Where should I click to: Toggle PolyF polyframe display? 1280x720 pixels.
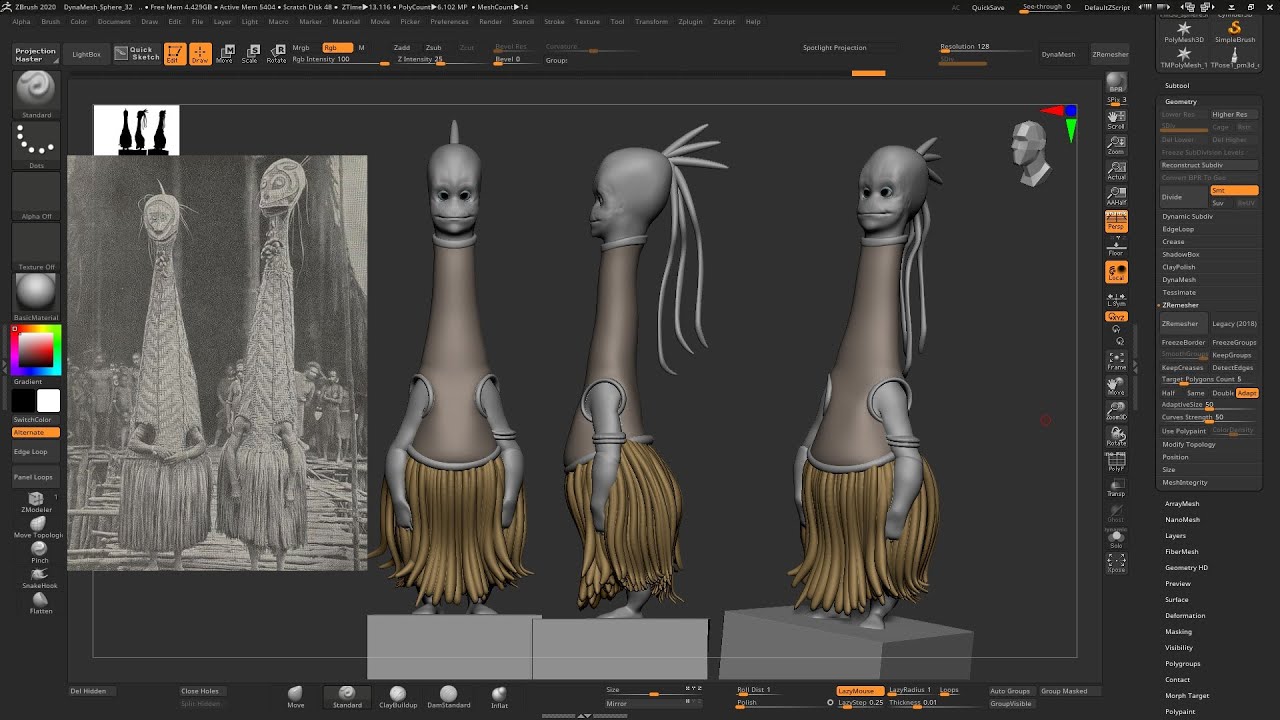click(x=1116, y=461)
